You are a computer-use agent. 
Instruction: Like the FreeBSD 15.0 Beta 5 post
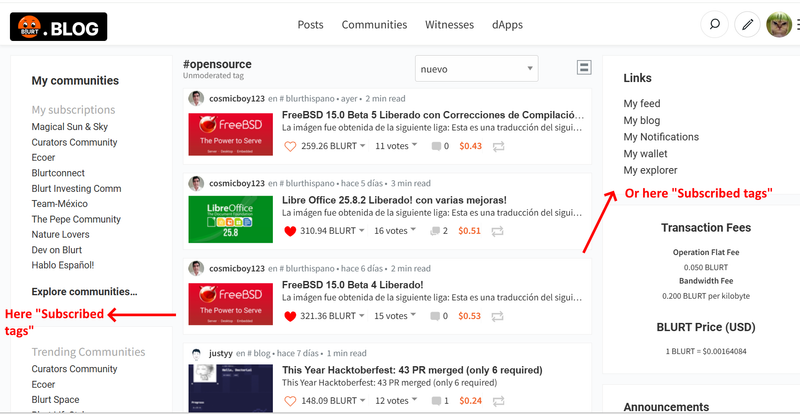[291, 146]
